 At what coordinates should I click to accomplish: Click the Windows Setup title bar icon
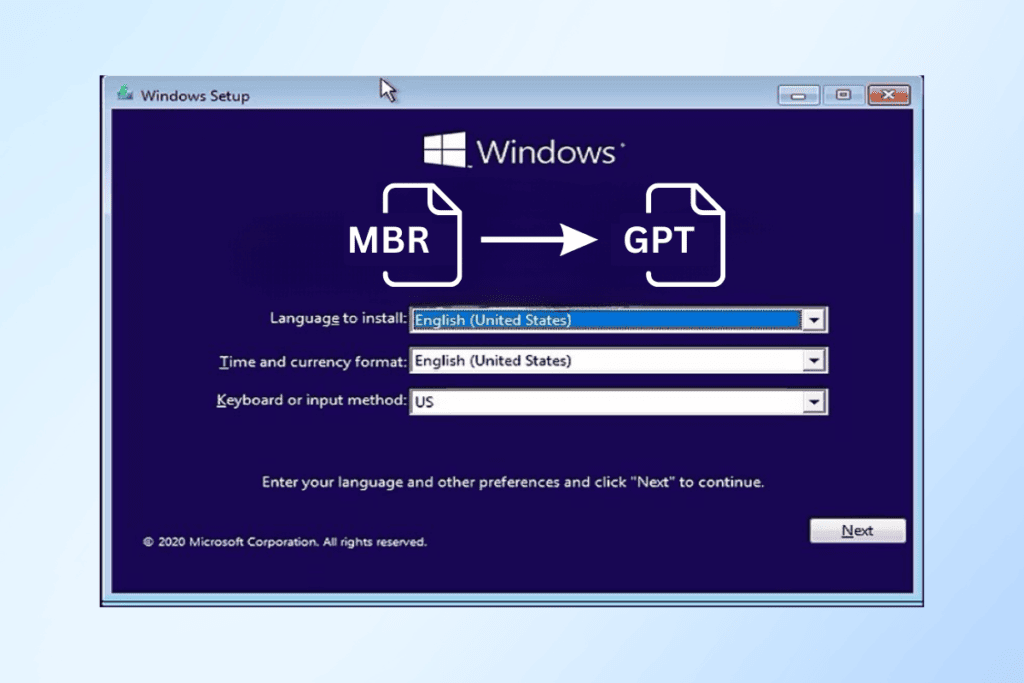coord(125,93)
